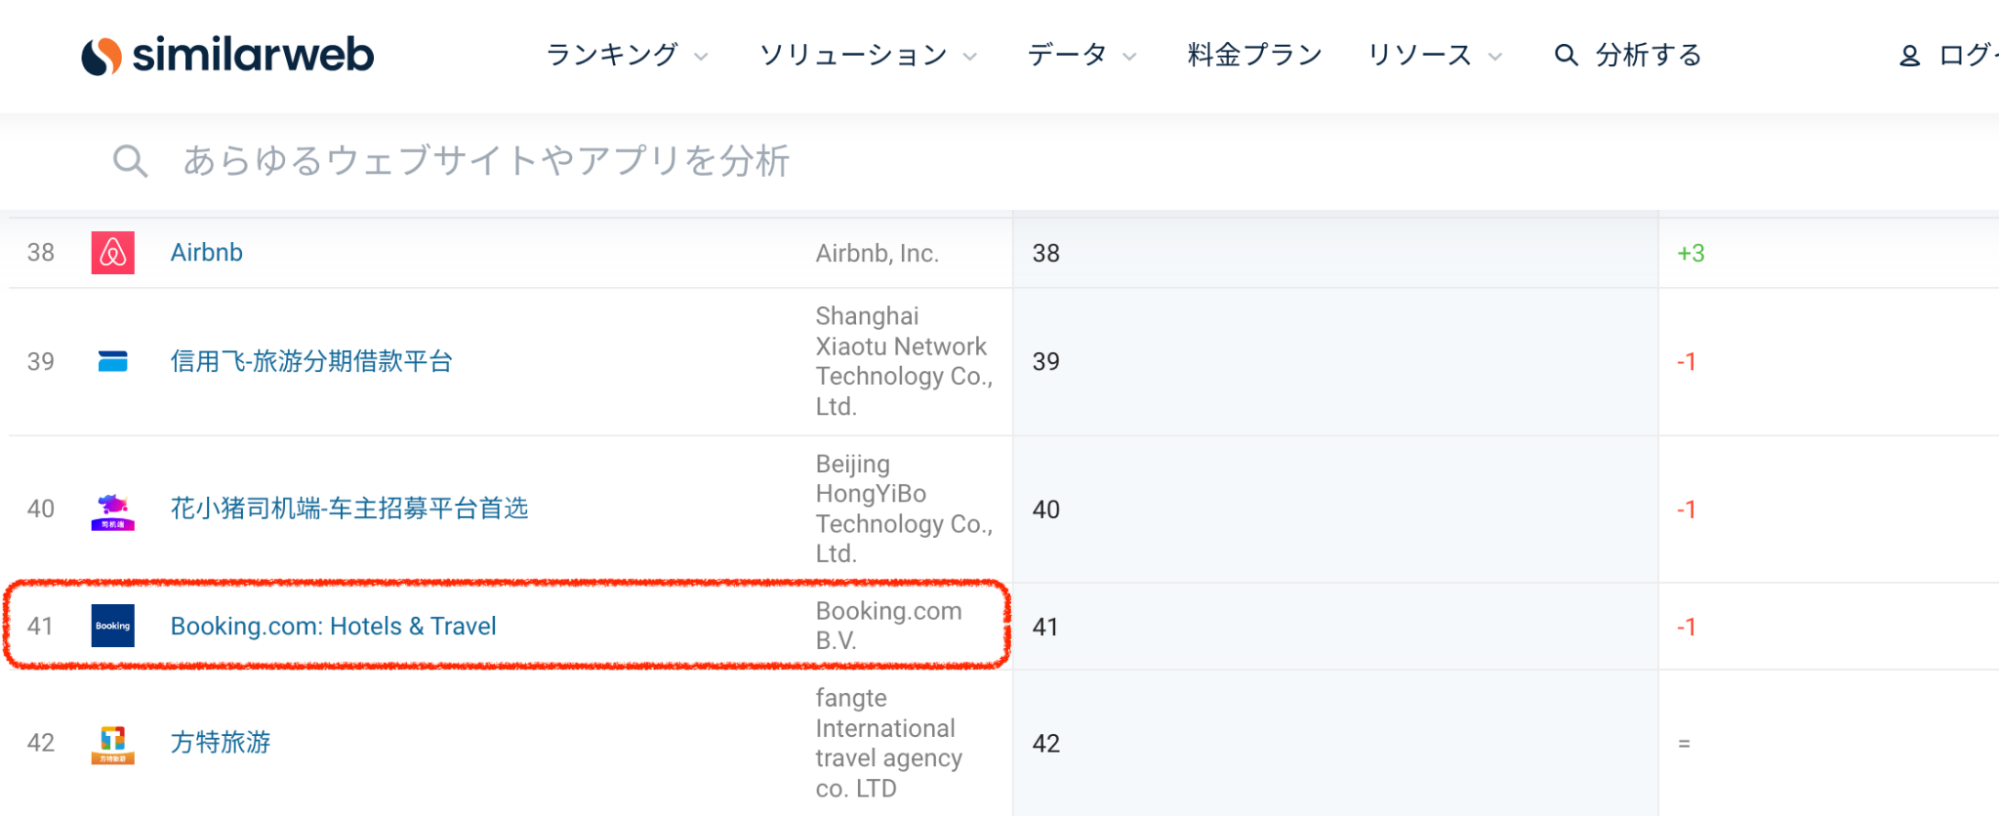
Task: Expand the データ dropdown menu
Action: [x=1081, y=55]
